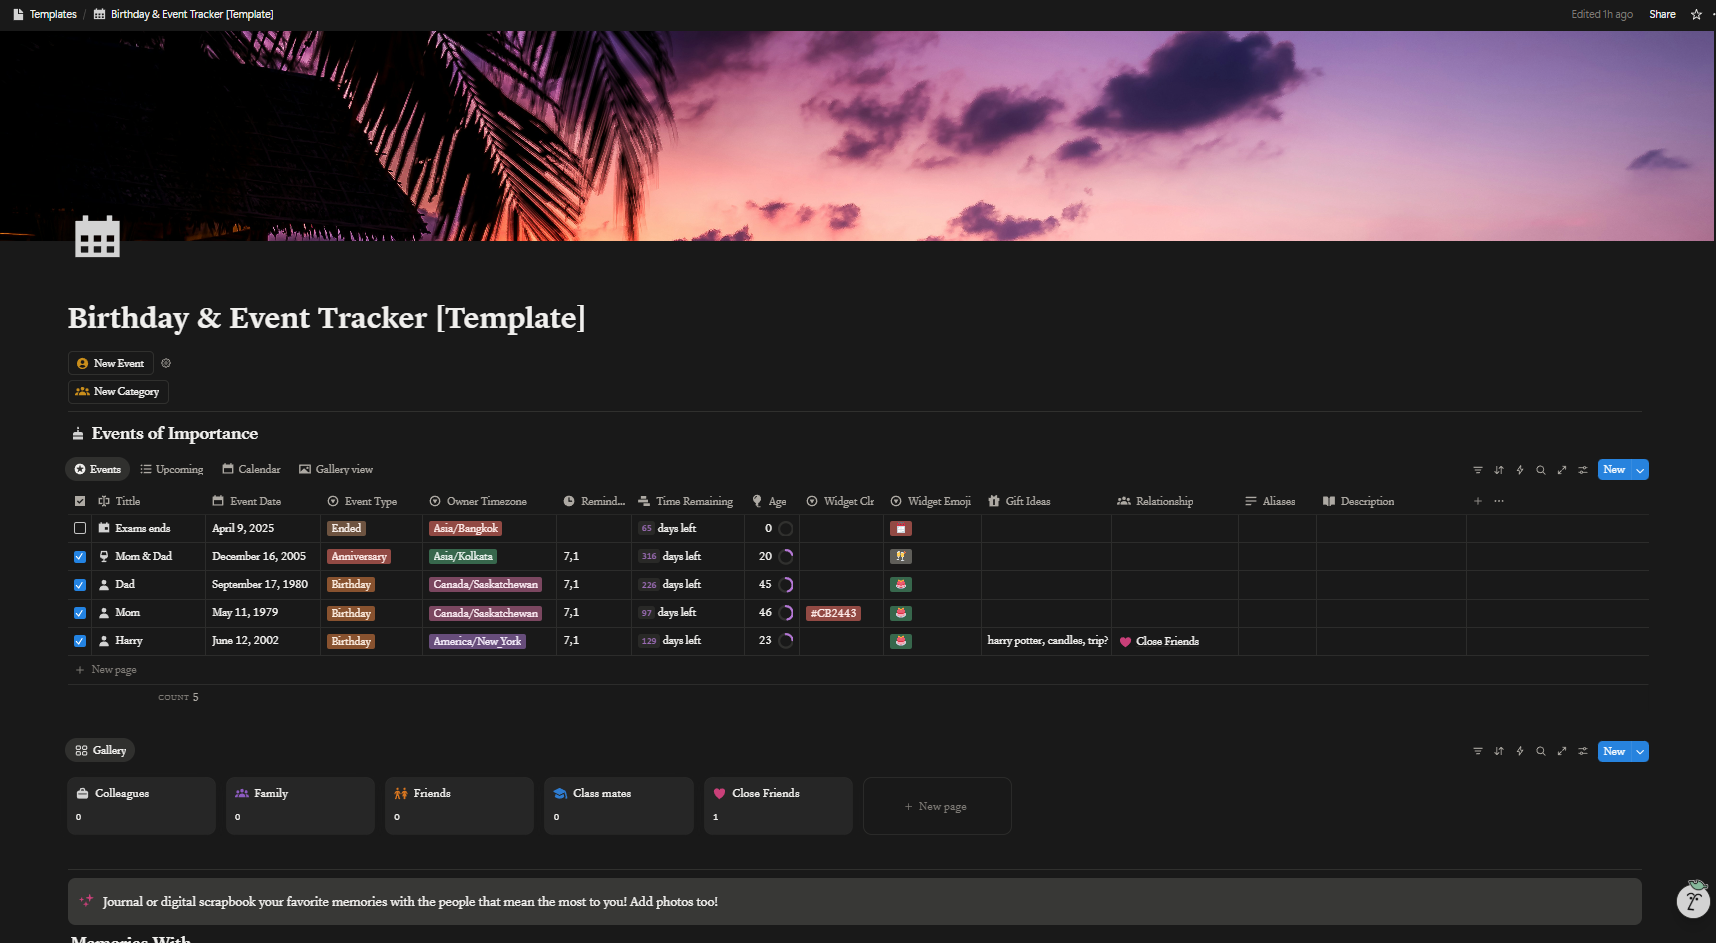Click the lightning automations icon above the Gallery
1716x943 pixels.
[x=1520, y=751]
